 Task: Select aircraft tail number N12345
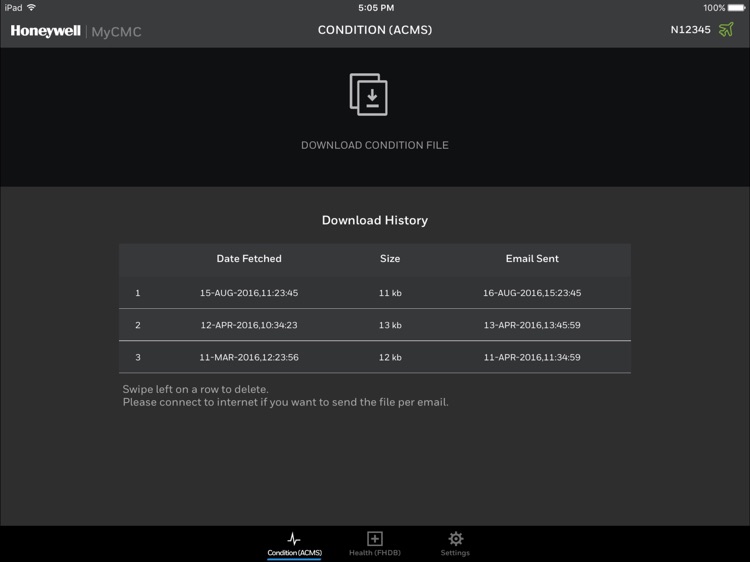690,30
